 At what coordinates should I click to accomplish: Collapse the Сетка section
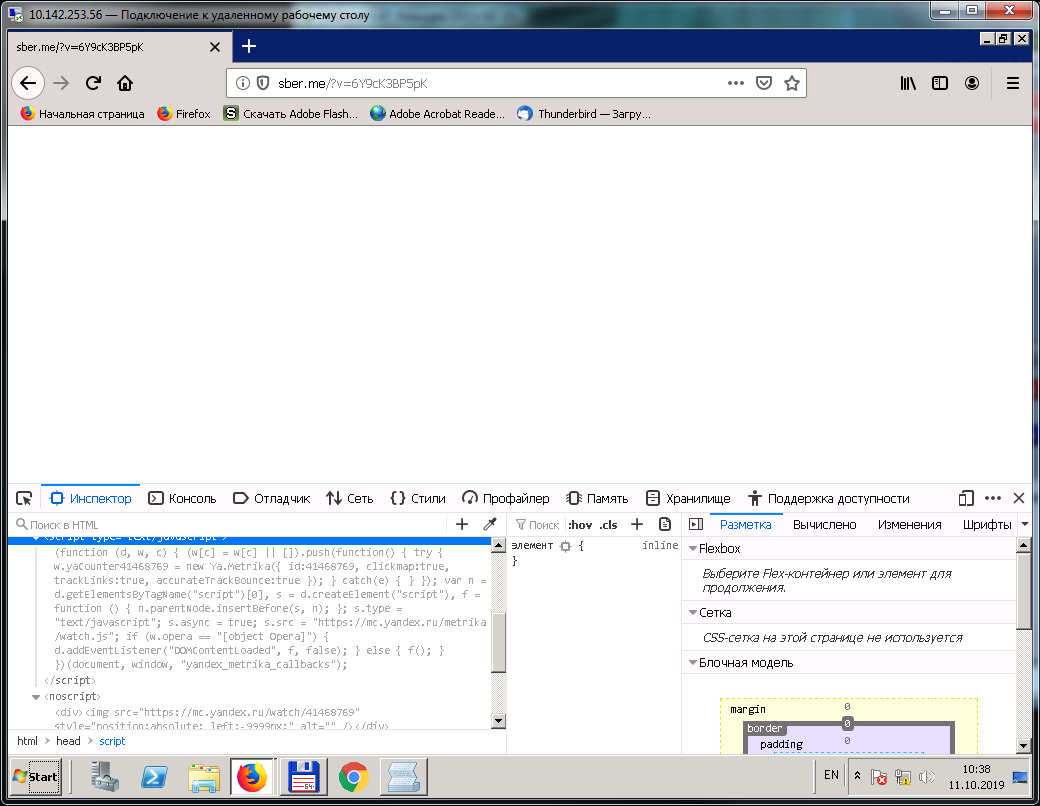coord(693,612)
